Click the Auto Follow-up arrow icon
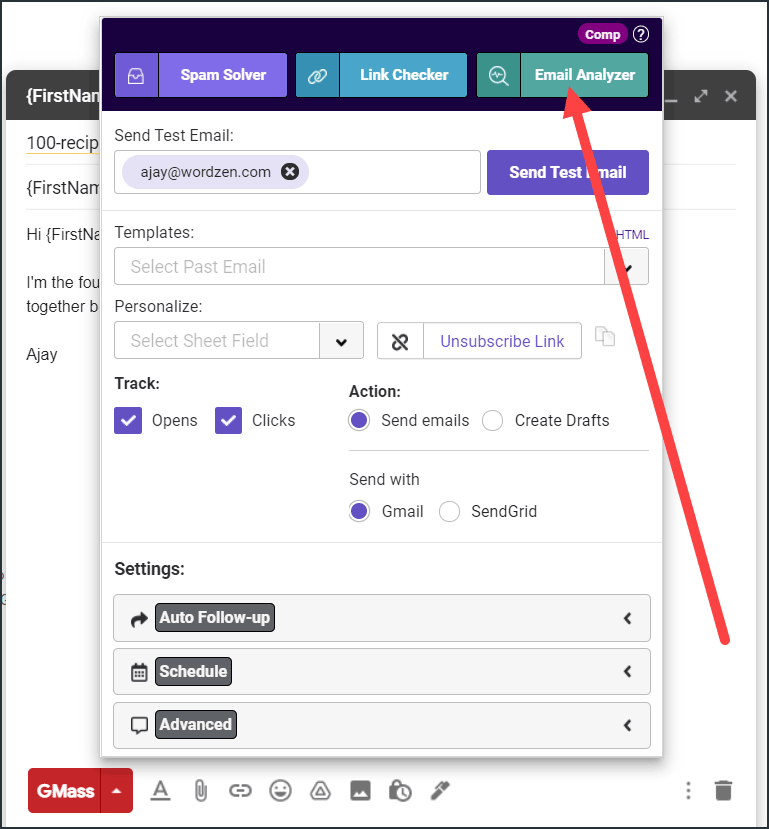The height and width of the screenshot is (829, 769). pos(139,619)
